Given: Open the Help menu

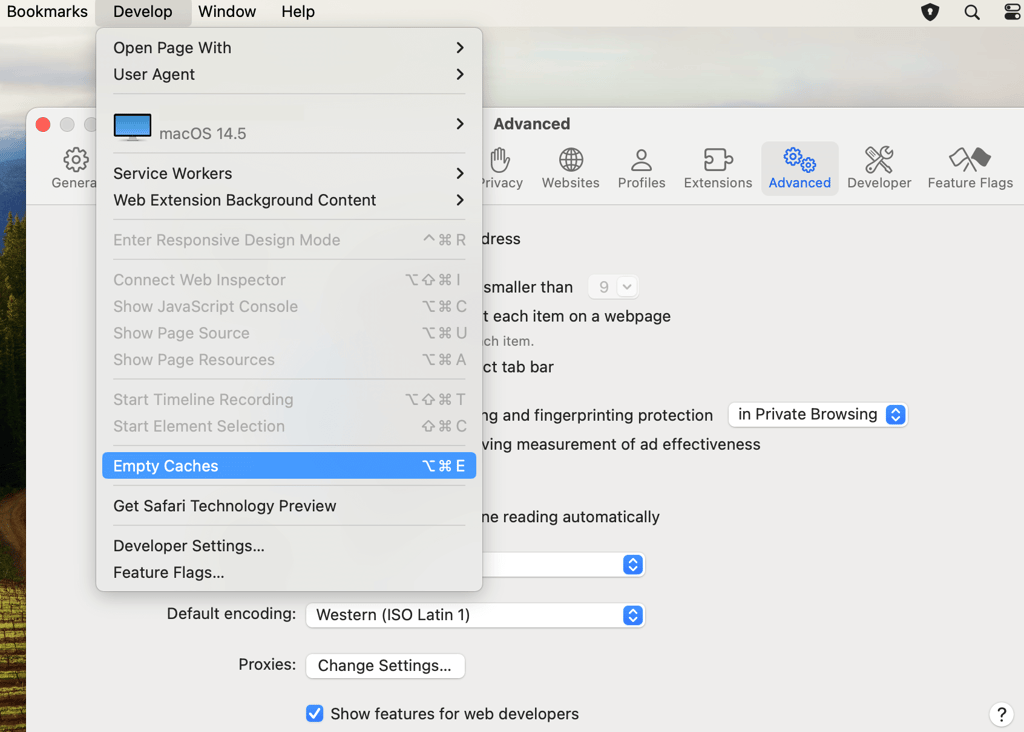Looking at the screenshot, I should [x=298, y=12].
